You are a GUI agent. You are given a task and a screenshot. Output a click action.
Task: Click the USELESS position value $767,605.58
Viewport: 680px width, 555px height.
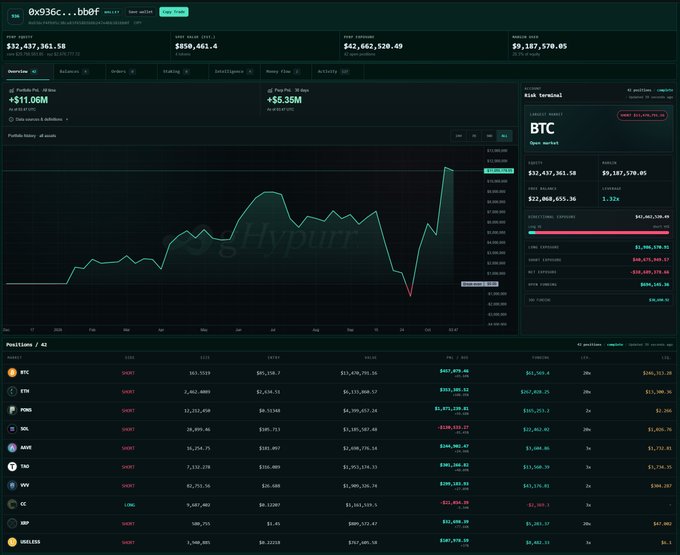tap(363, 542)
